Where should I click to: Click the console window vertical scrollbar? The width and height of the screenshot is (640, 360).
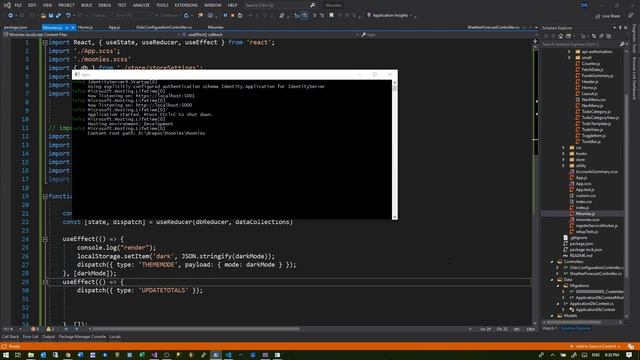[395, 149]
